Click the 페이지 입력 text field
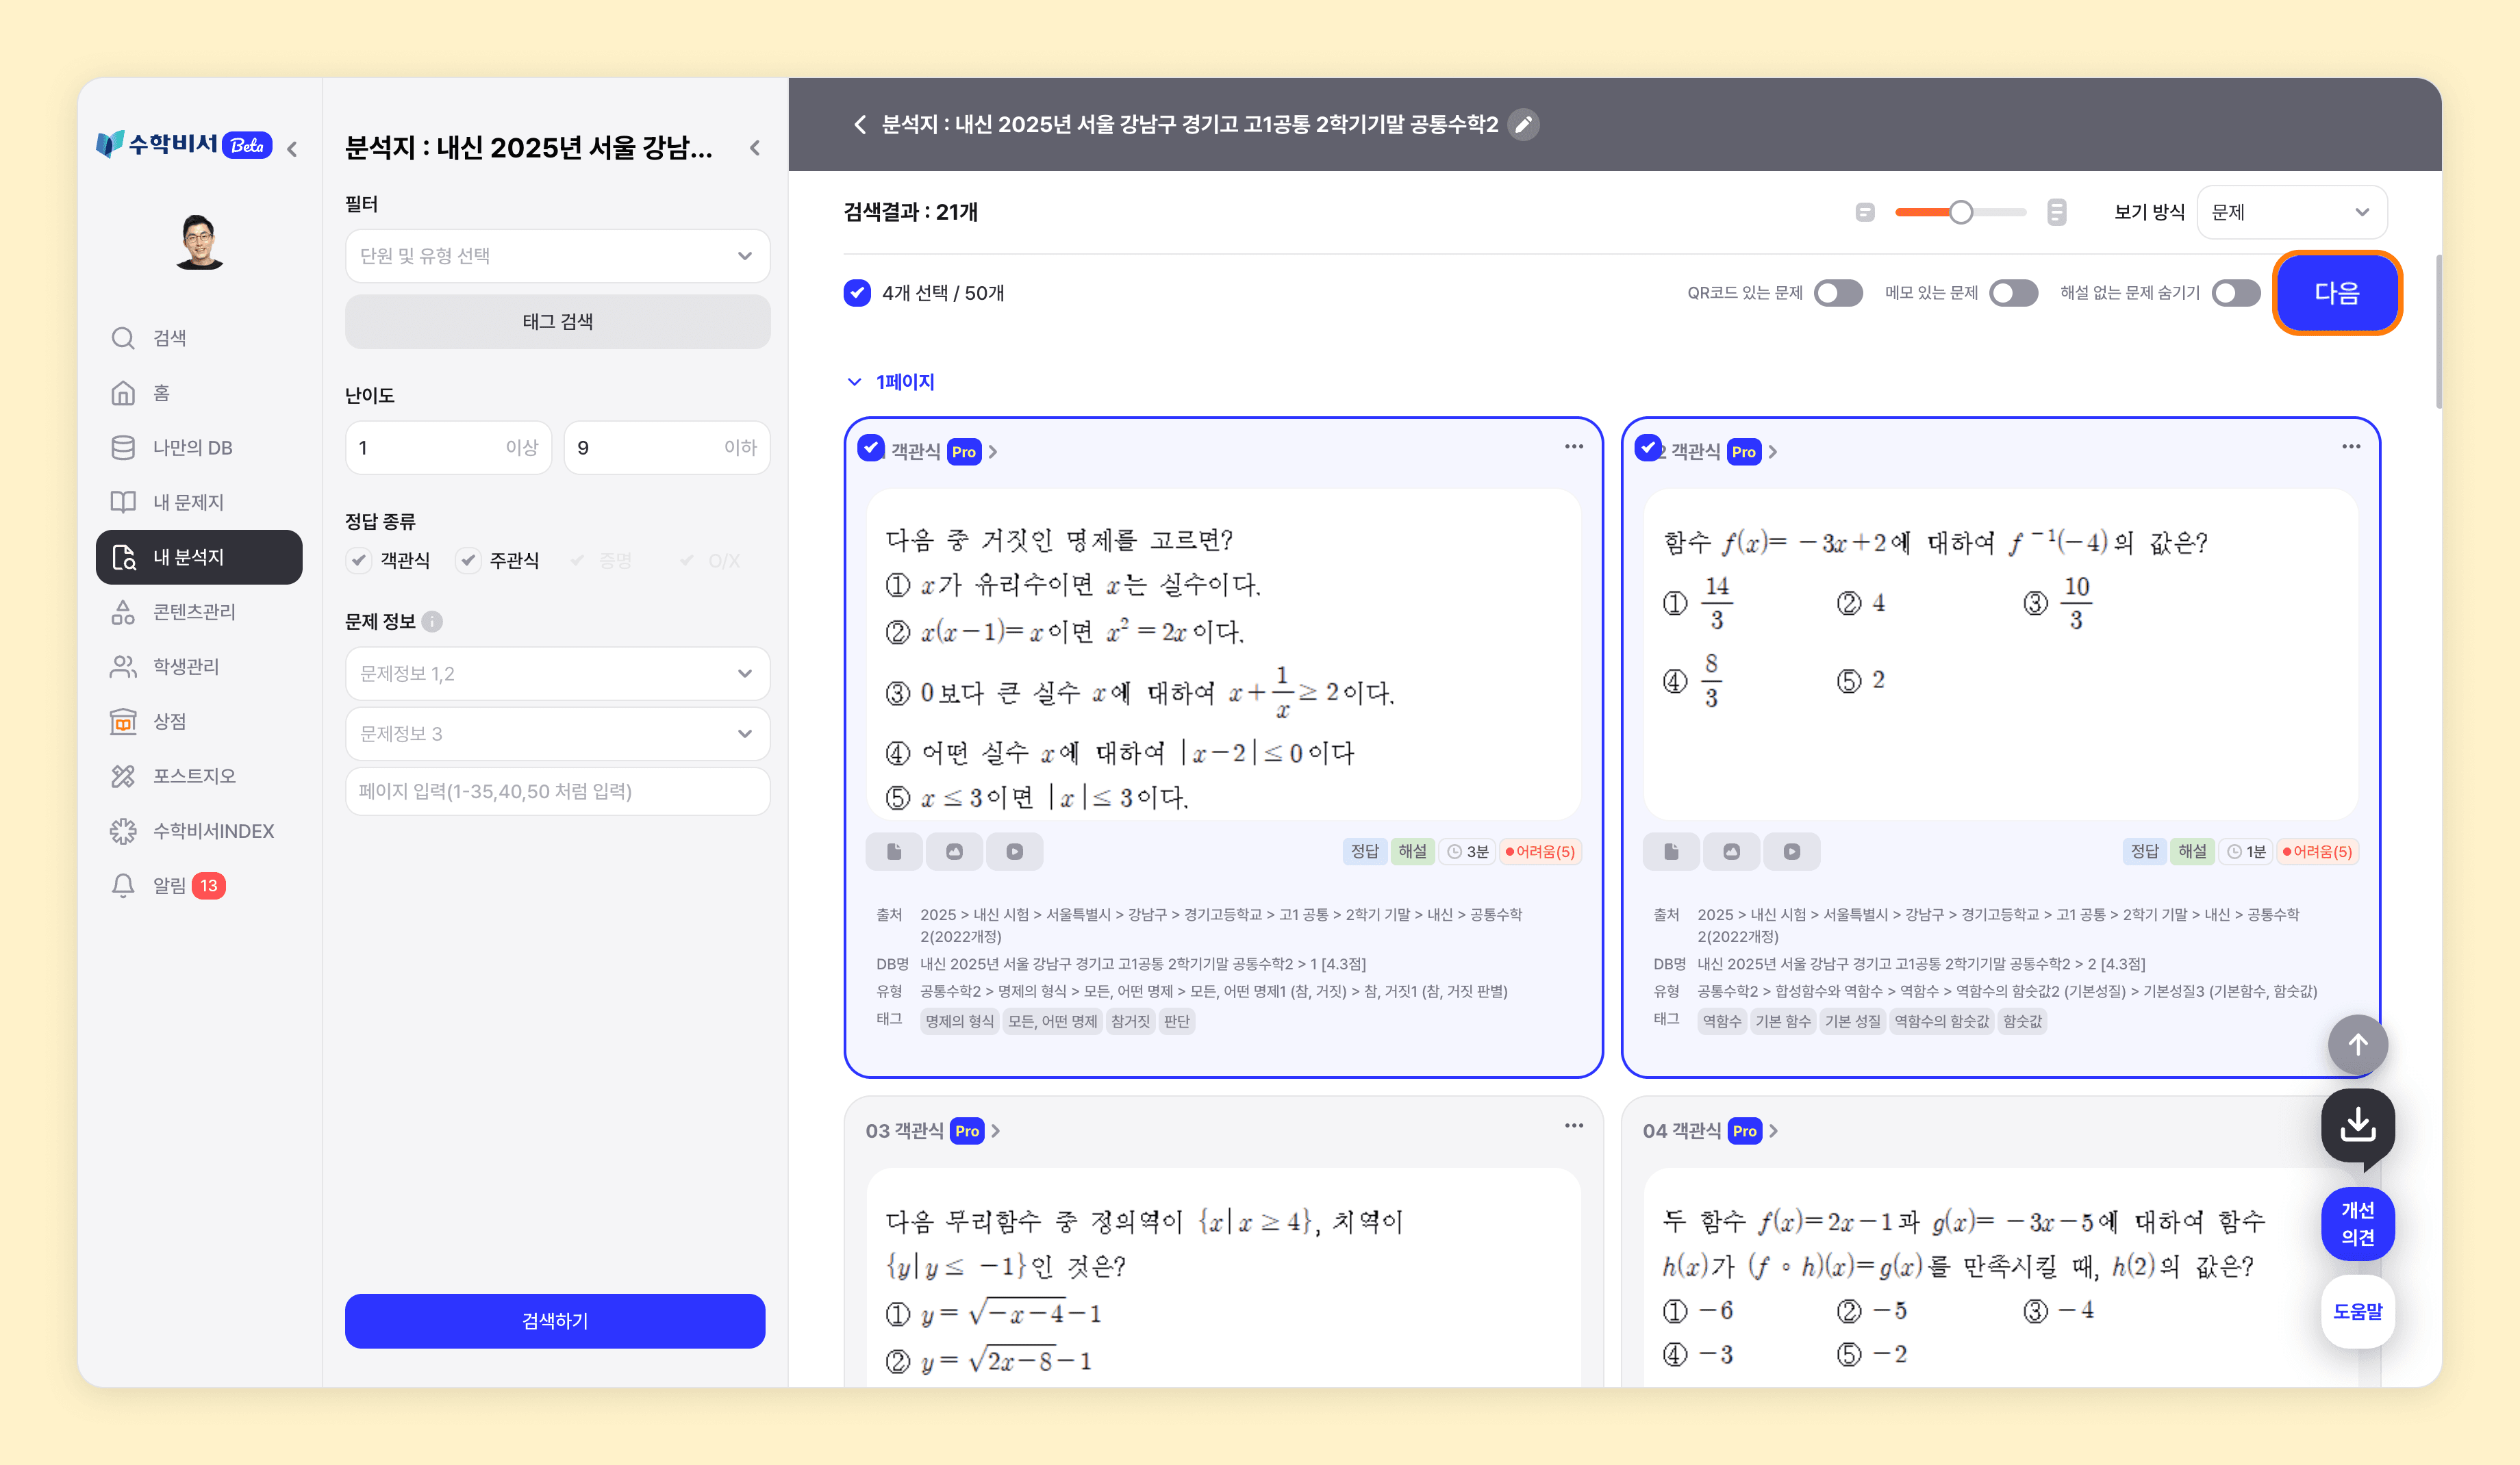This screenshot has height=1465, width=2520. [x=557, y=791]
